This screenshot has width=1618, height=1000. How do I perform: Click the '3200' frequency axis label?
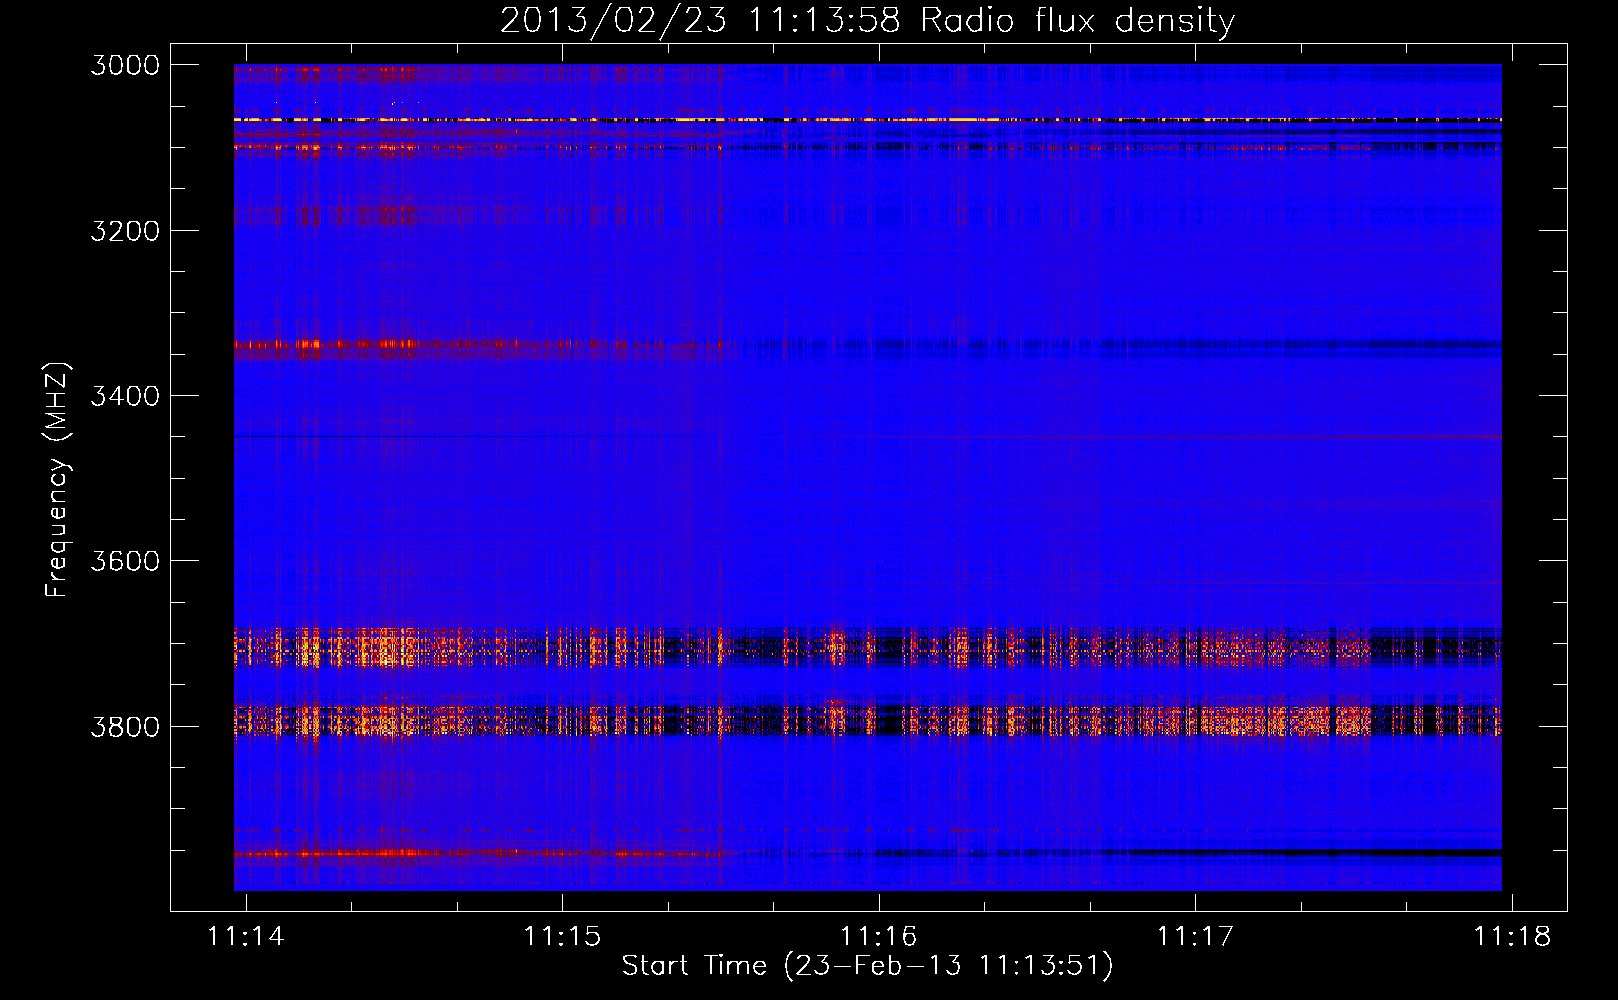[125, 231]
